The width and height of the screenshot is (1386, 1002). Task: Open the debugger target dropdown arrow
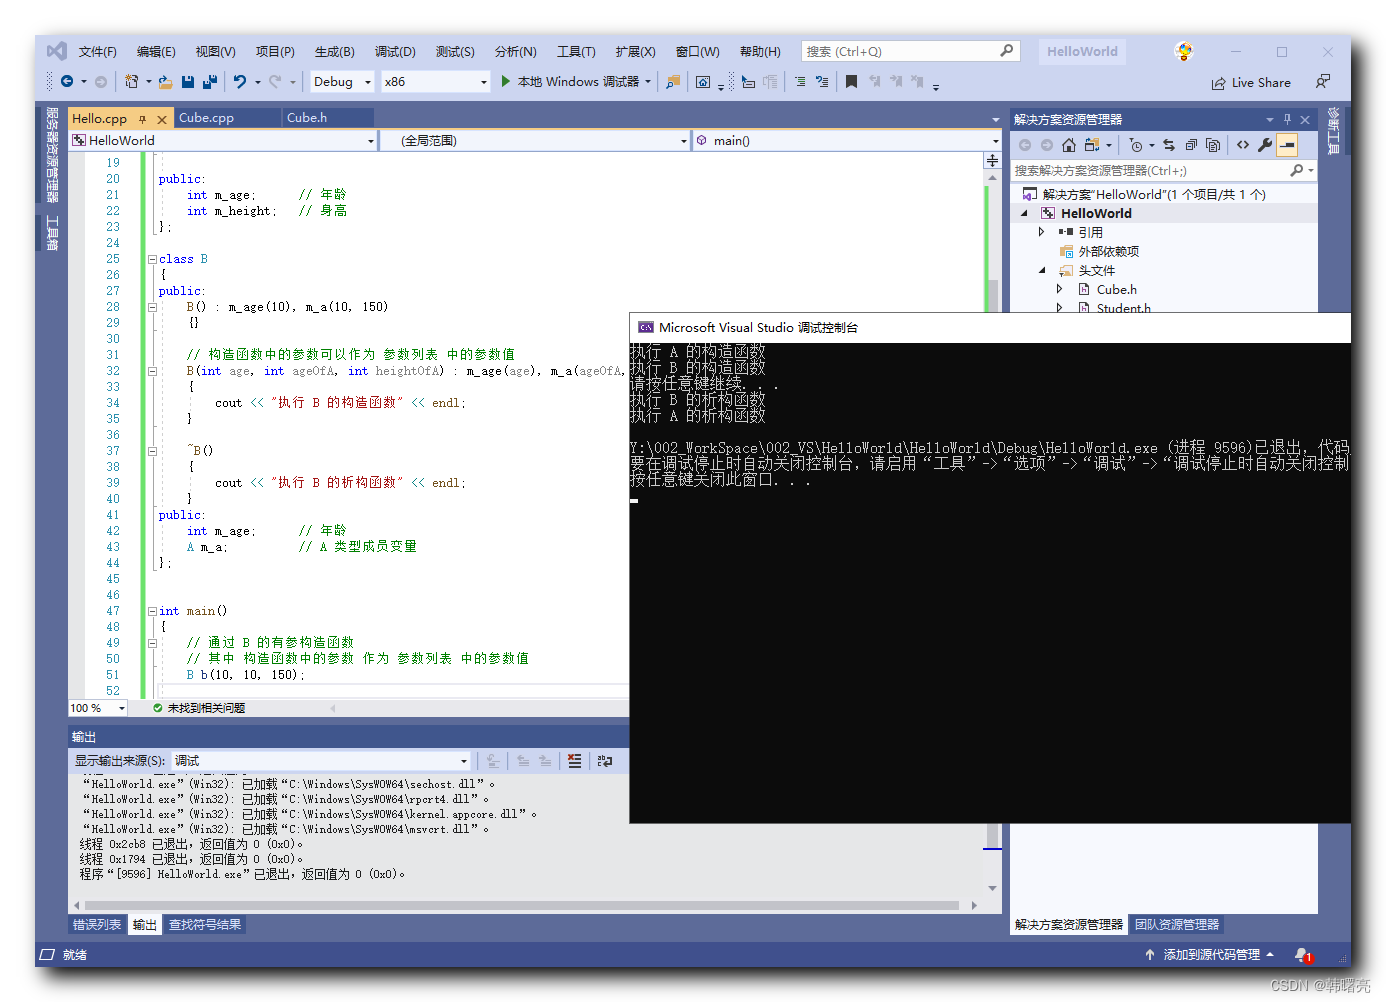tap(648, 82)
